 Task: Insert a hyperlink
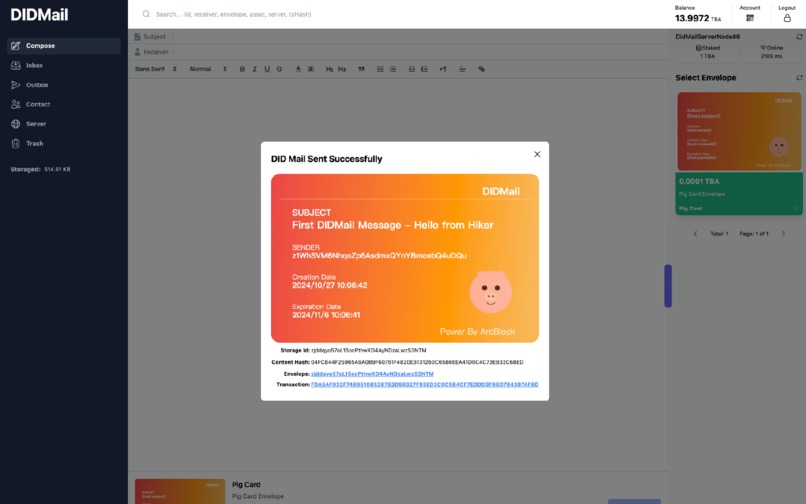tap(482, 69)
